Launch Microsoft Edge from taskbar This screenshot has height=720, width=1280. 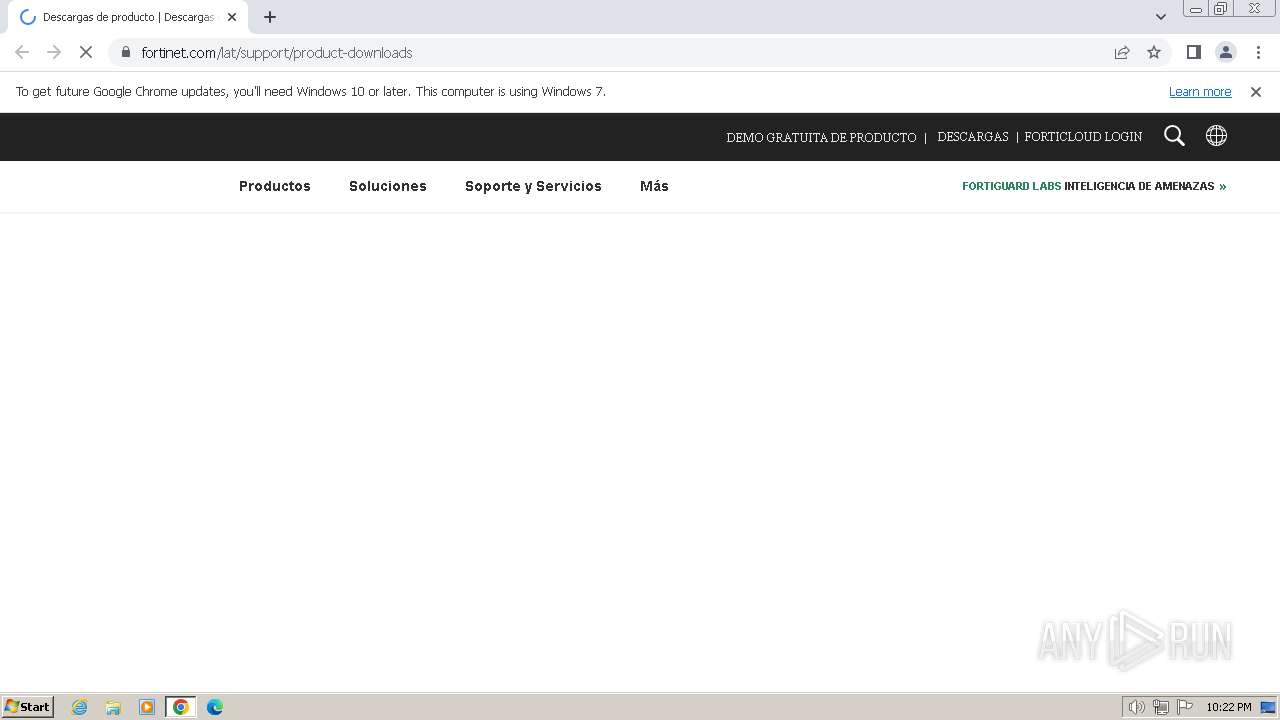tap(215, 707)
